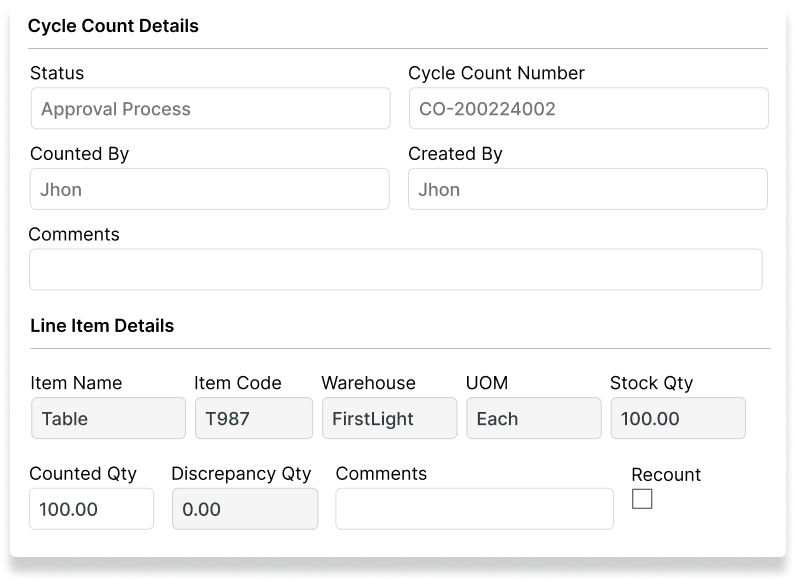Click the Item Code field with T987
This screenshot has height=582, width=796.
point(253,418)
